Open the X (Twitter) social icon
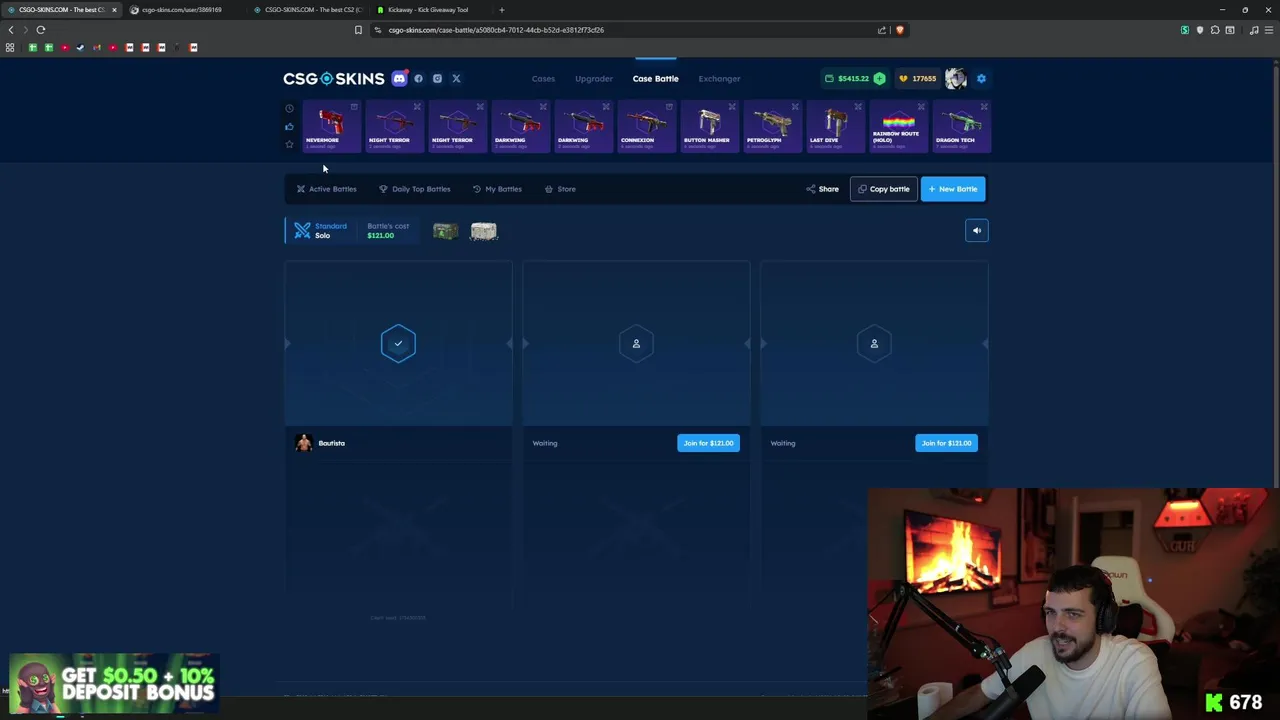Image resolution: width=1280 pixels, height=720 pixels. pyautogui.click(x=456, y=78)
